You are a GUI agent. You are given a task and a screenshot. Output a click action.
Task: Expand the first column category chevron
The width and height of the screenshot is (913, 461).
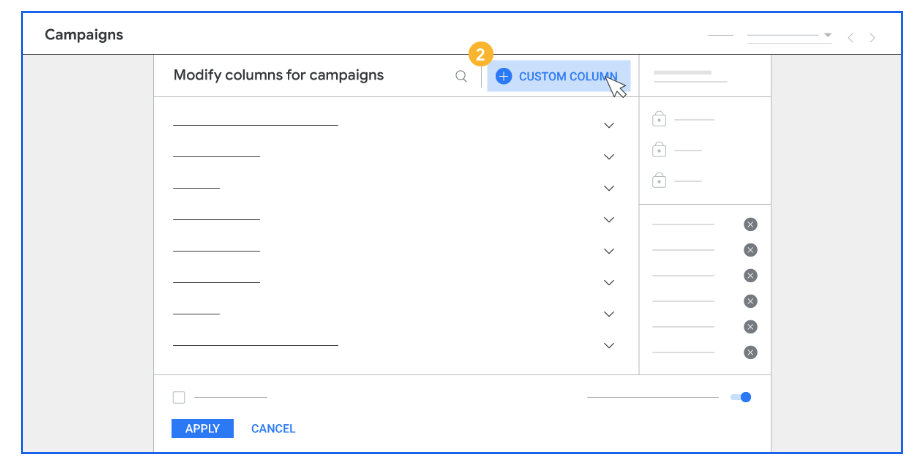click(609, 126)
